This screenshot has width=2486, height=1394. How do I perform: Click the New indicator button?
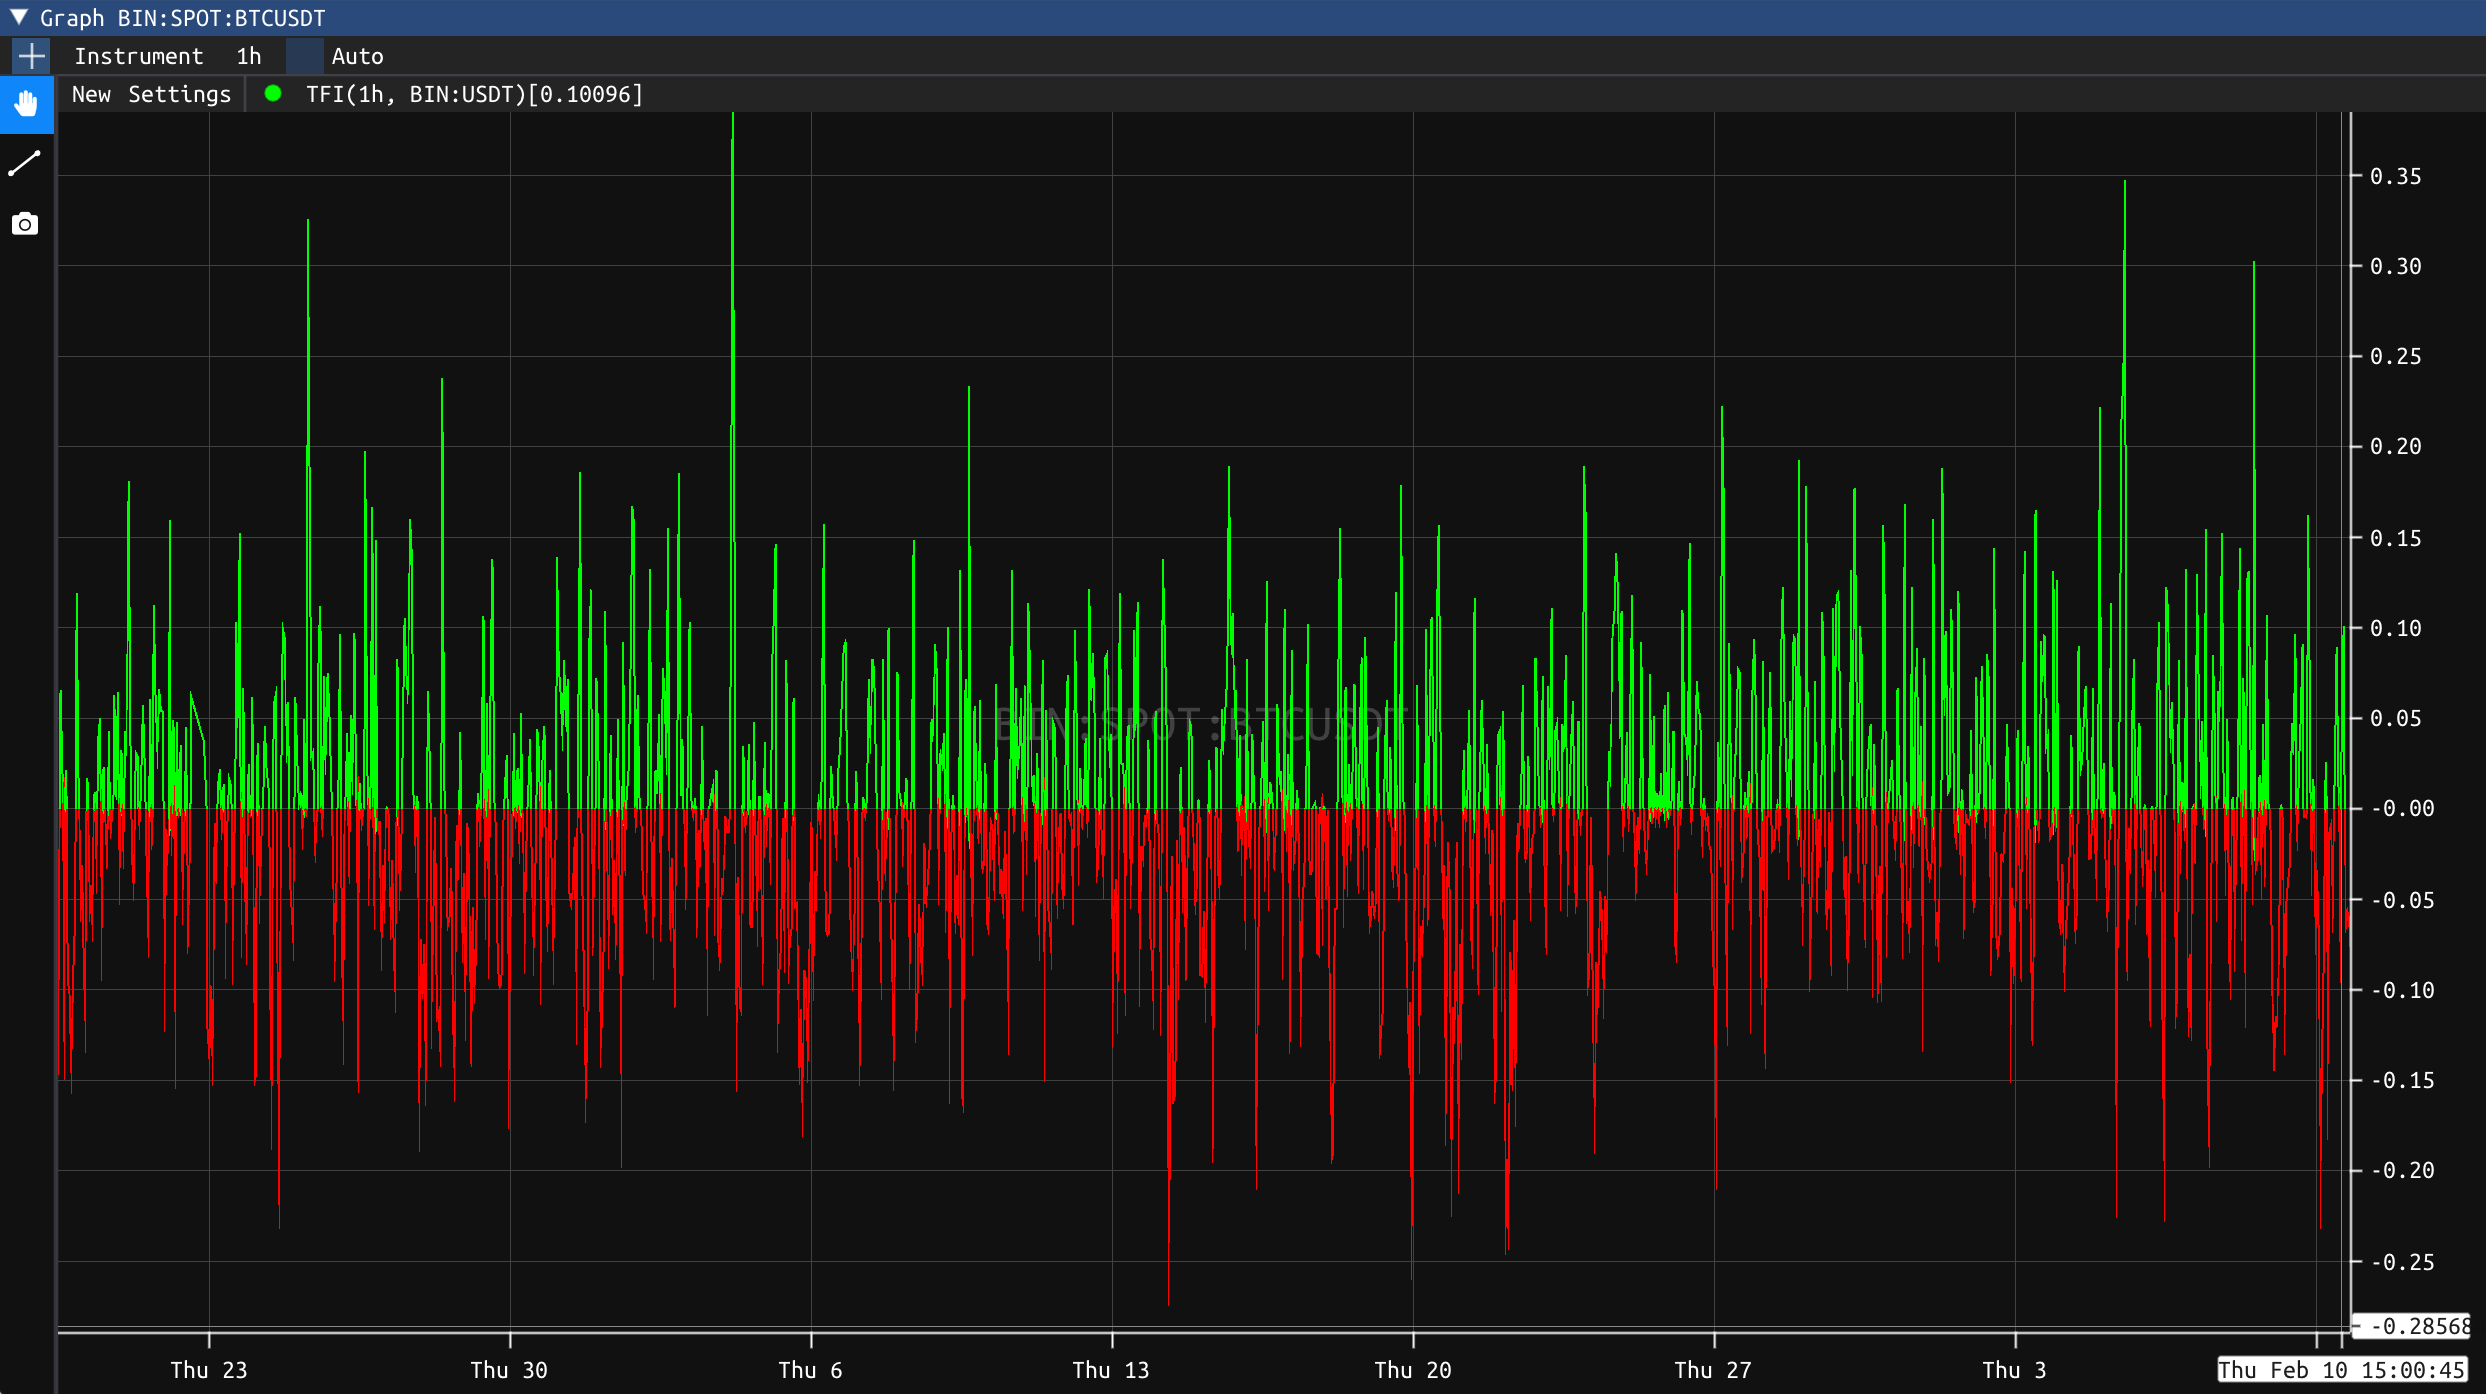coord(91,94)
